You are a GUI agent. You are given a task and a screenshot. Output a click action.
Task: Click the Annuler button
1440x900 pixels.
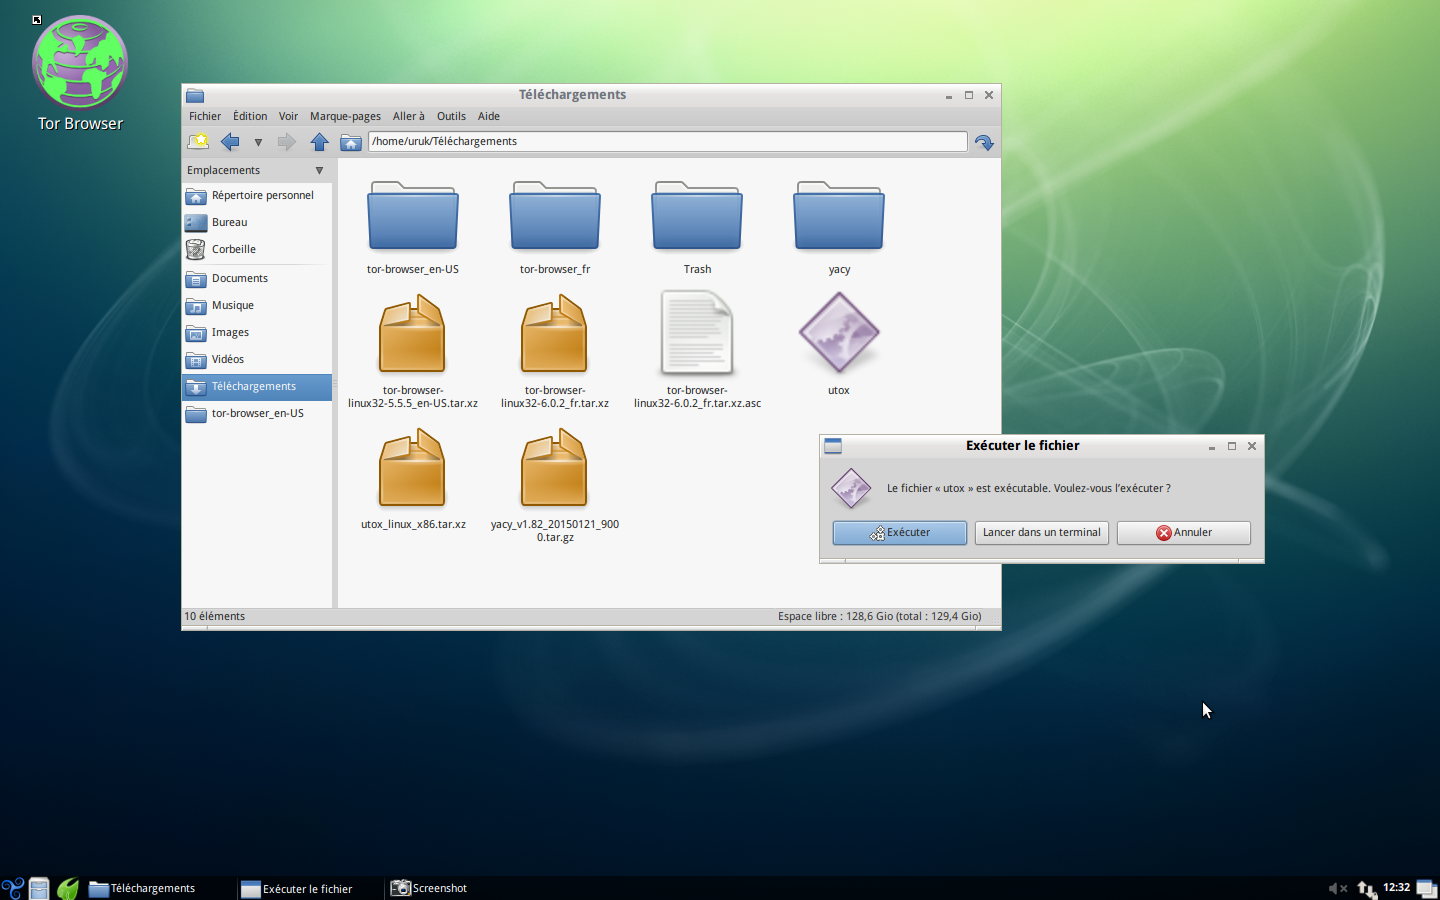click(x=1184, y=533)
